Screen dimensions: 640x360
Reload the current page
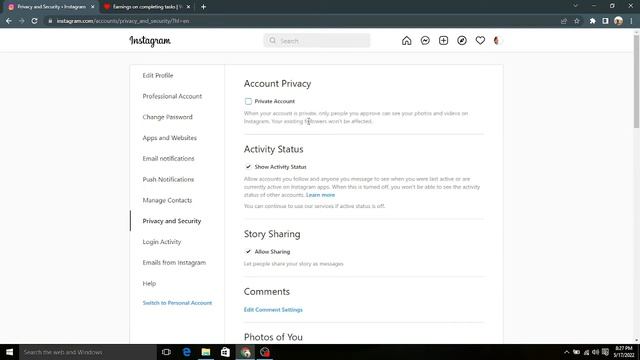coord(35,21)
